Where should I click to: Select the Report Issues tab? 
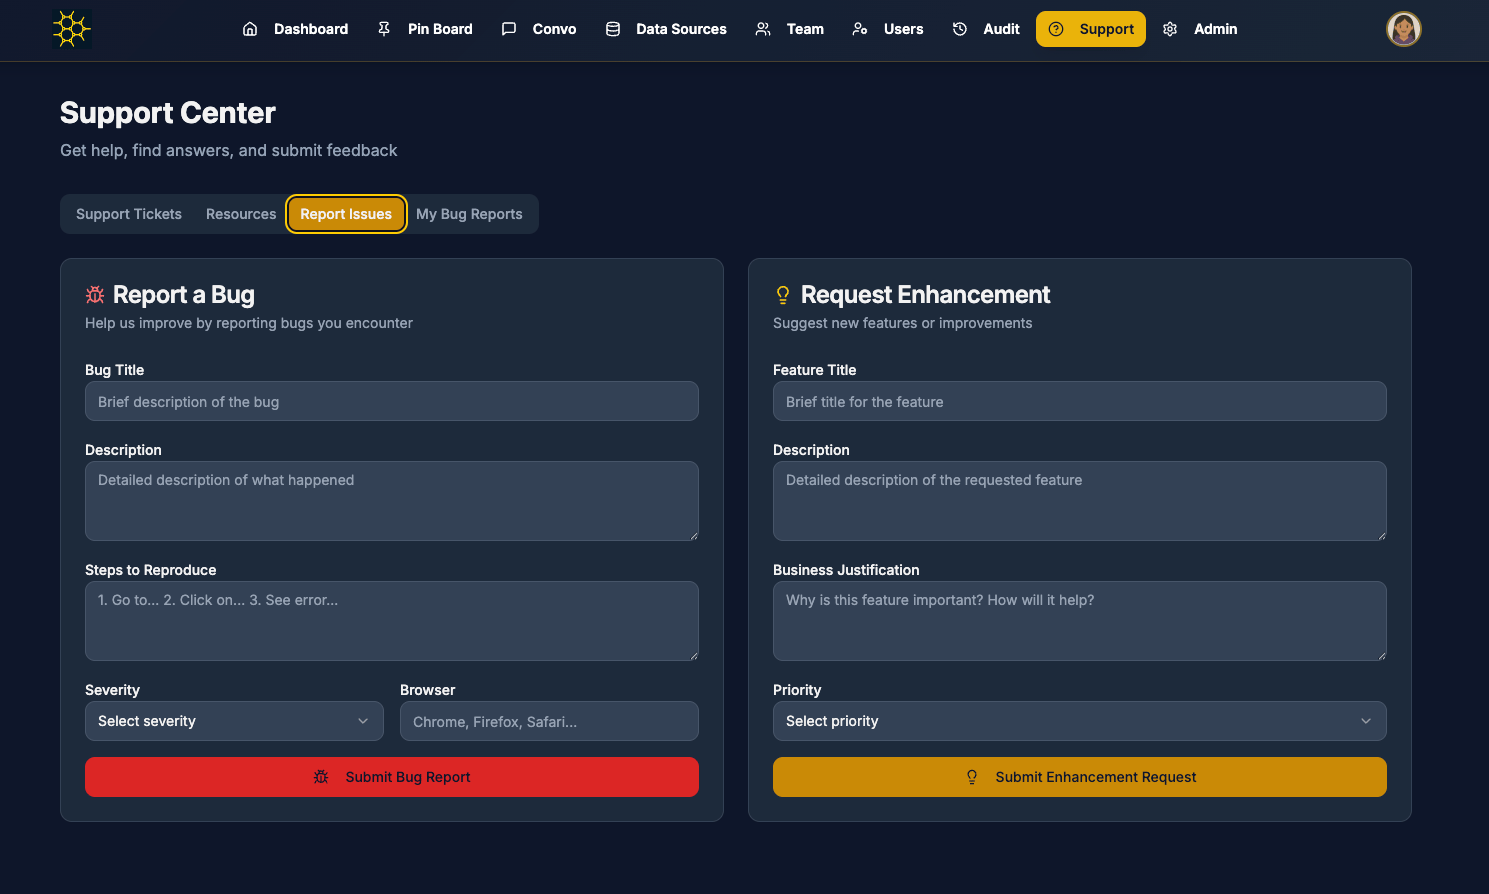pos(346,214)
